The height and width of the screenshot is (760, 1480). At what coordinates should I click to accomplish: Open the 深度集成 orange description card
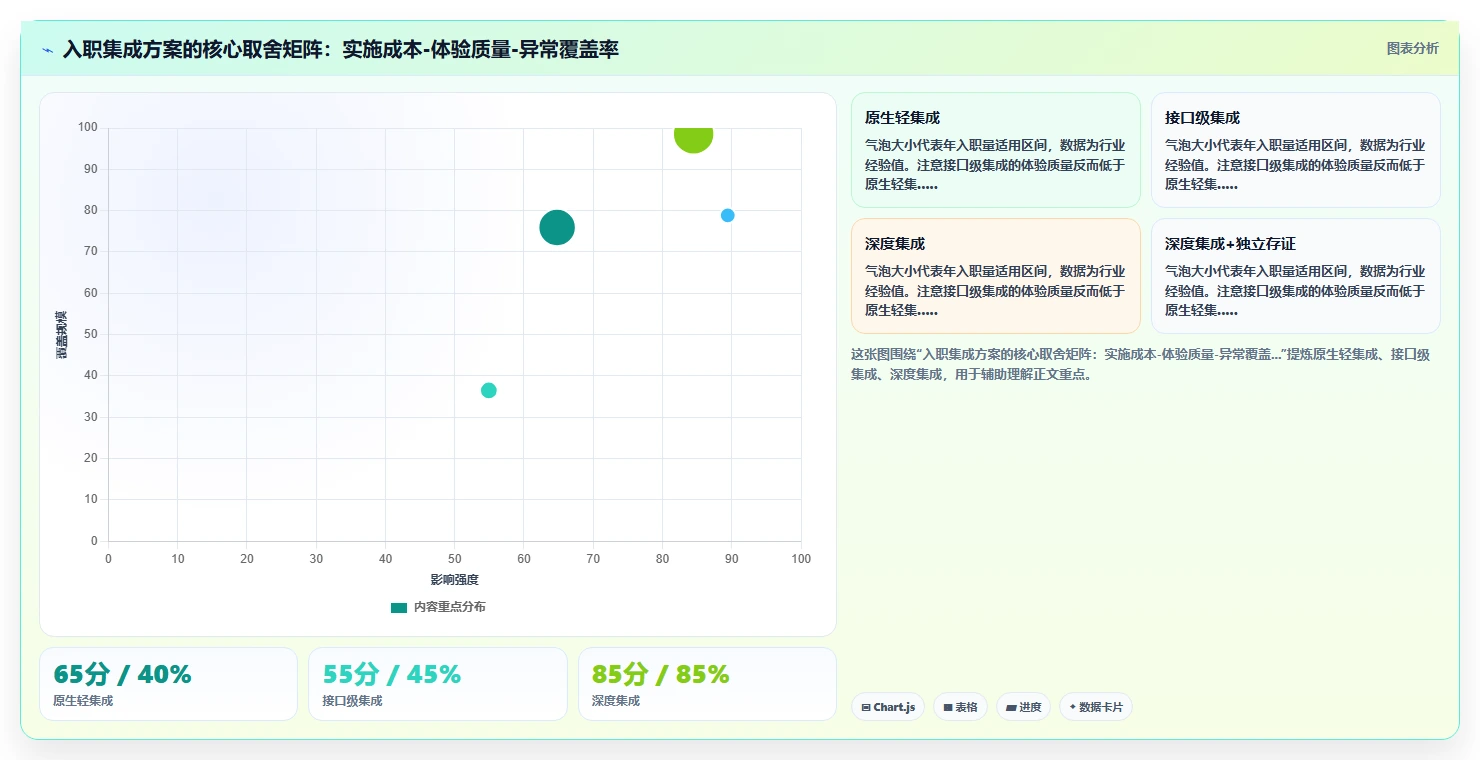click(x=996, y=276)
